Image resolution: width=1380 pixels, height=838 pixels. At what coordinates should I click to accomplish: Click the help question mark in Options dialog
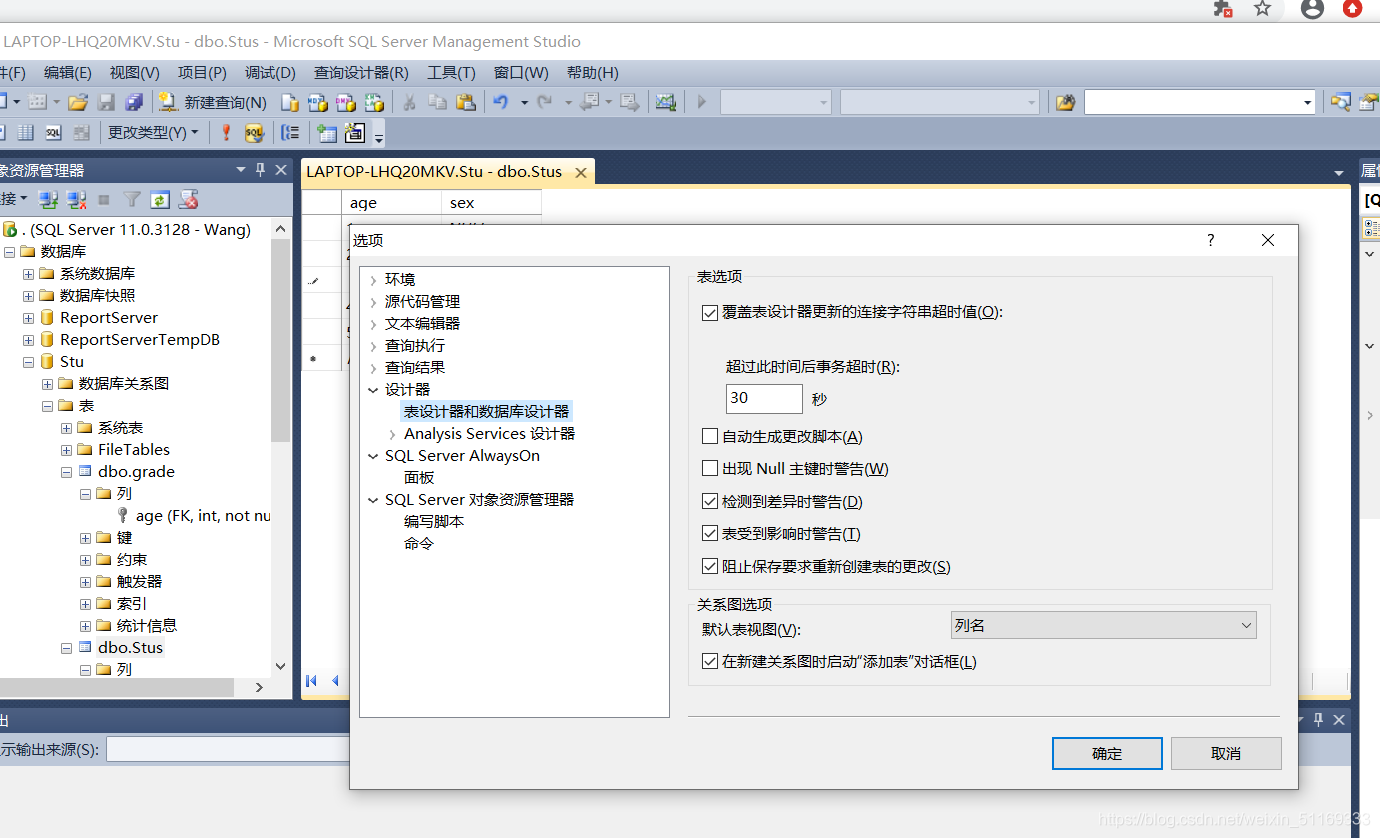(x=1210, y=240)
